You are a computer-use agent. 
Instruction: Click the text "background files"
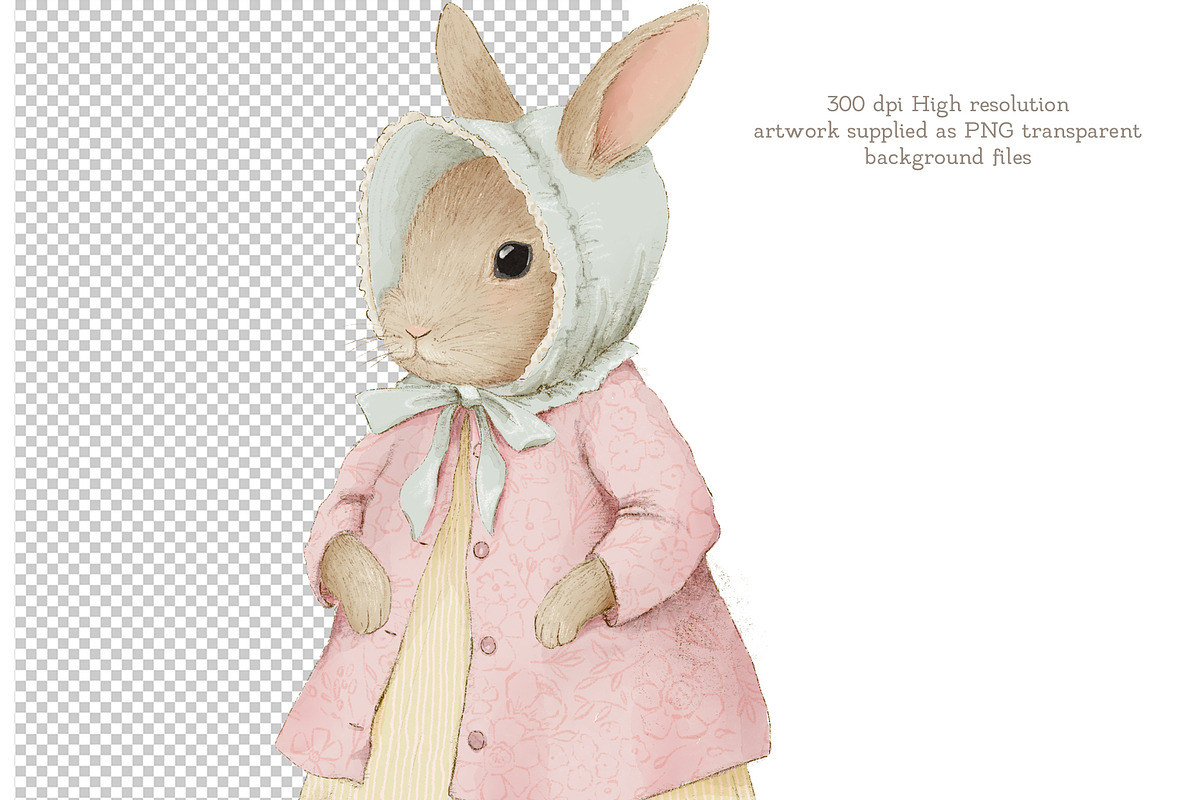(x=948, y=158)
